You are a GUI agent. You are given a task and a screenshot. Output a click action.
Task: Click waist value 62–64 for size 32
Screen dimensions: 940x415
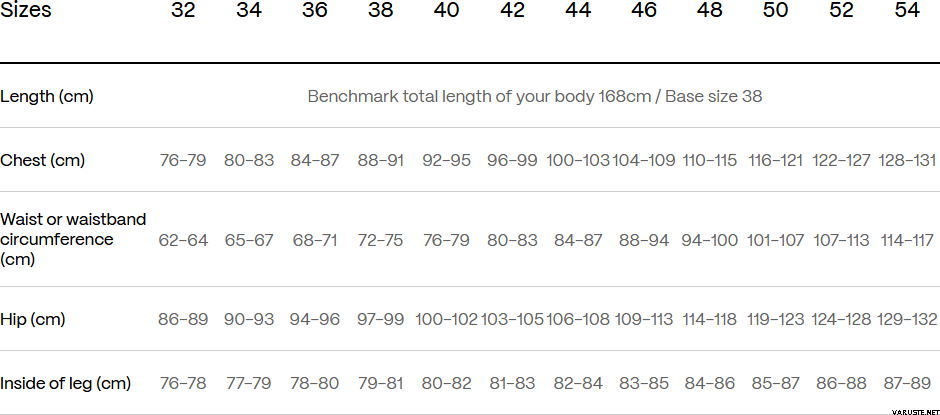tap(183, 241)
